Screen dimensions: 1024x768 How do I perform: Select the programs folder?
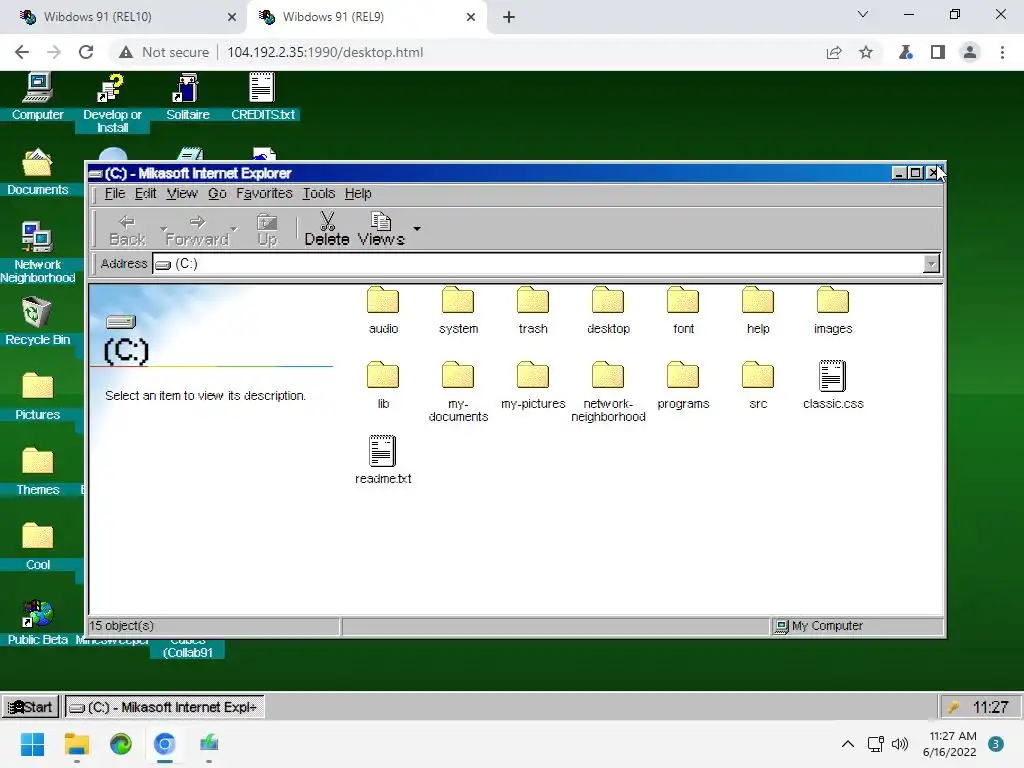coord(683,386)
